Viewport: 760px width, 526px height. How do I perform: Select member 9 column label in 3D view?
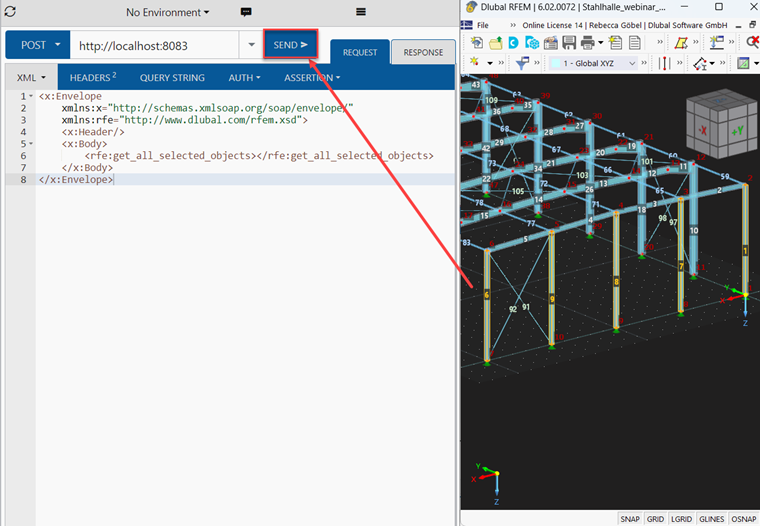[552, 299]
